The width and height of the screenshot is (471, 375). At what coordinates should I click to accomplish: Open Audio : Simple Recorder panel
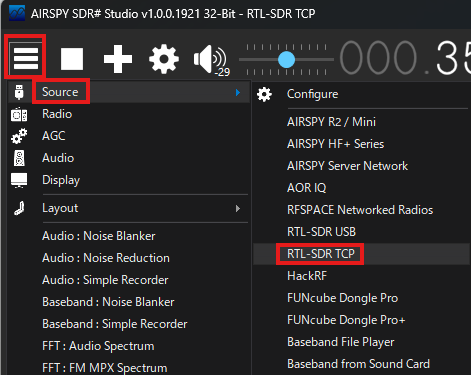pos(105,280)
